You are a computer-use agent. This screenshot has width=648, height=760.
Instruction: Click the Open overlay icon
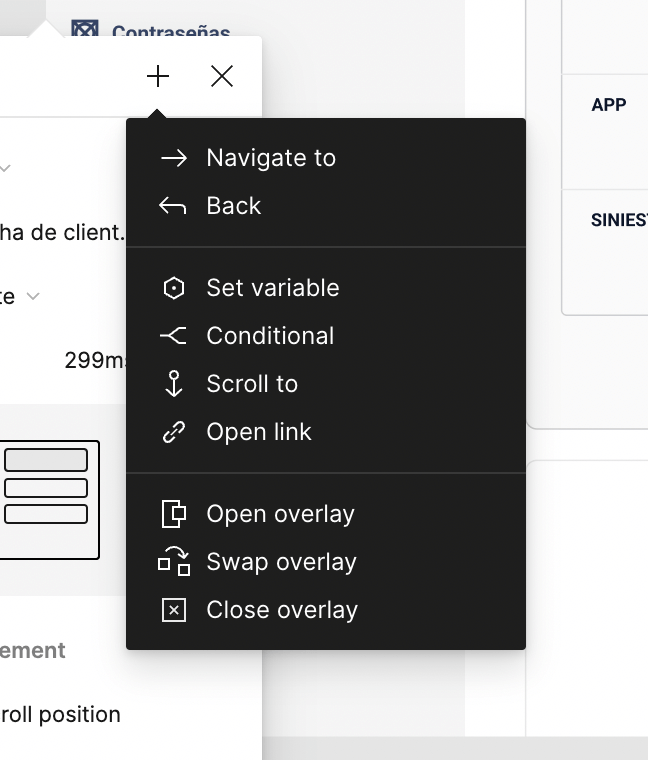(174, 514)
